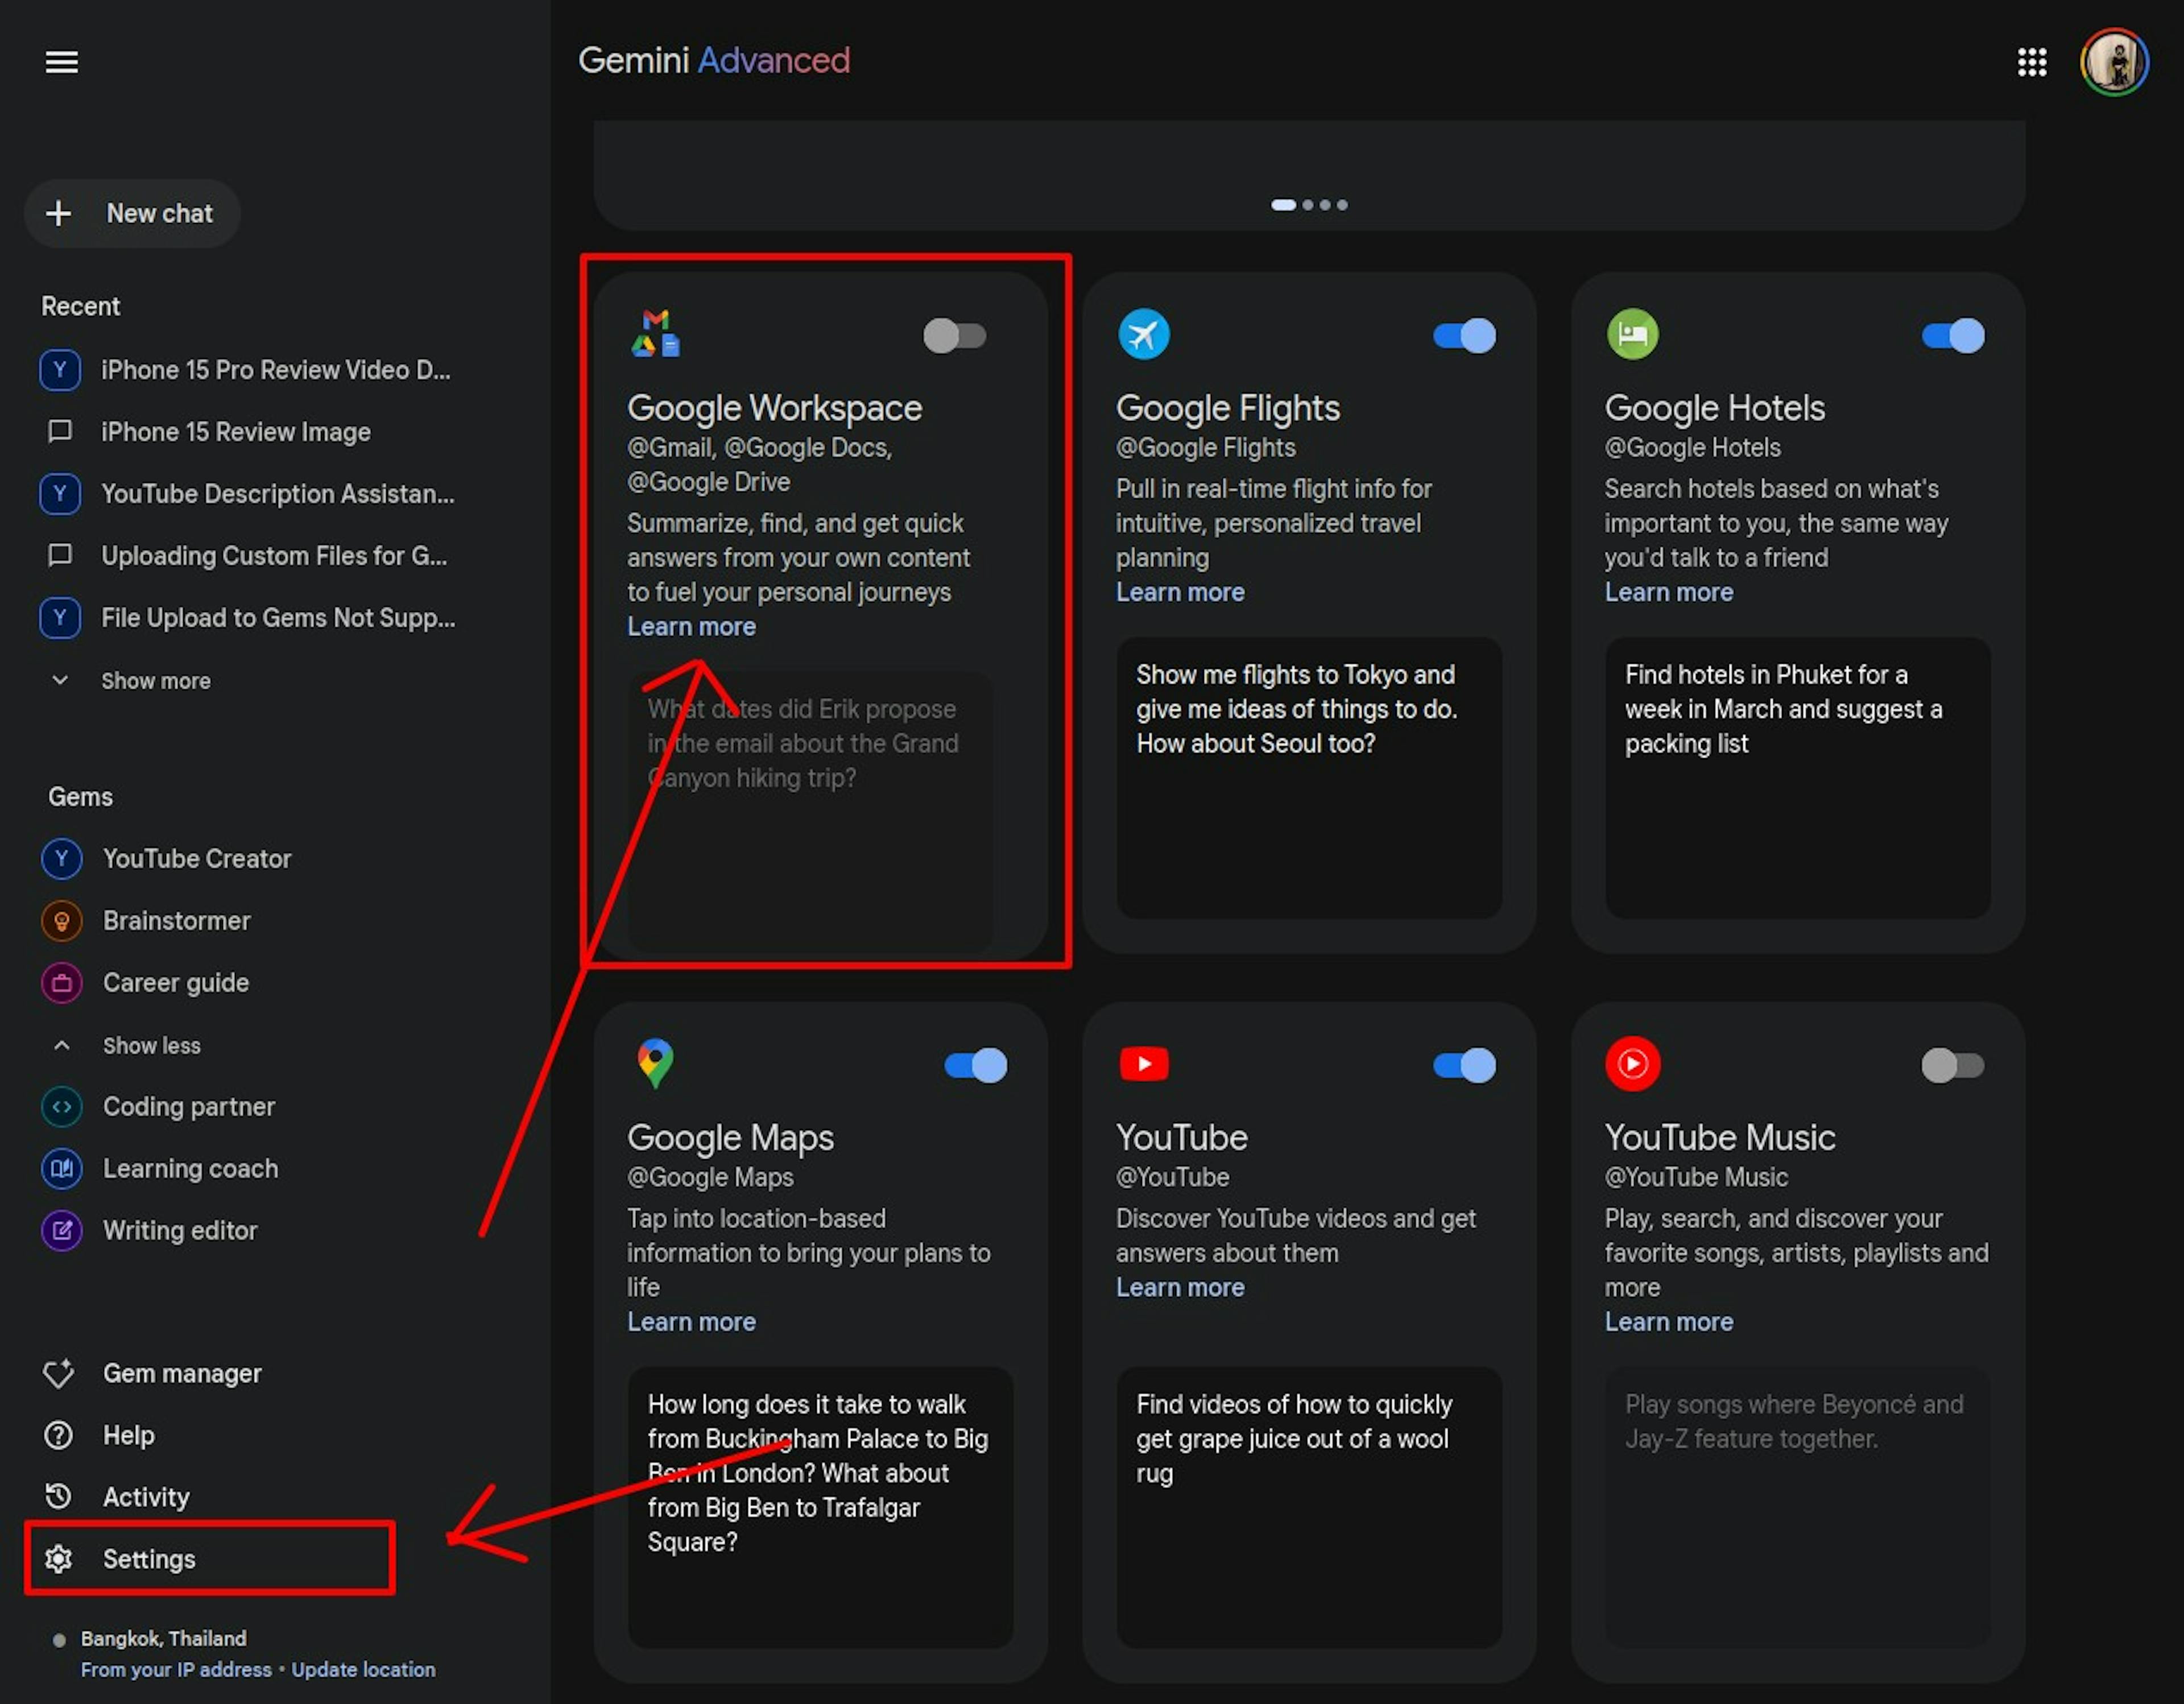This screenshot has width=2184, height=1704.
Task: Enable the Google Workspace extension toggle
Action: 955,335
